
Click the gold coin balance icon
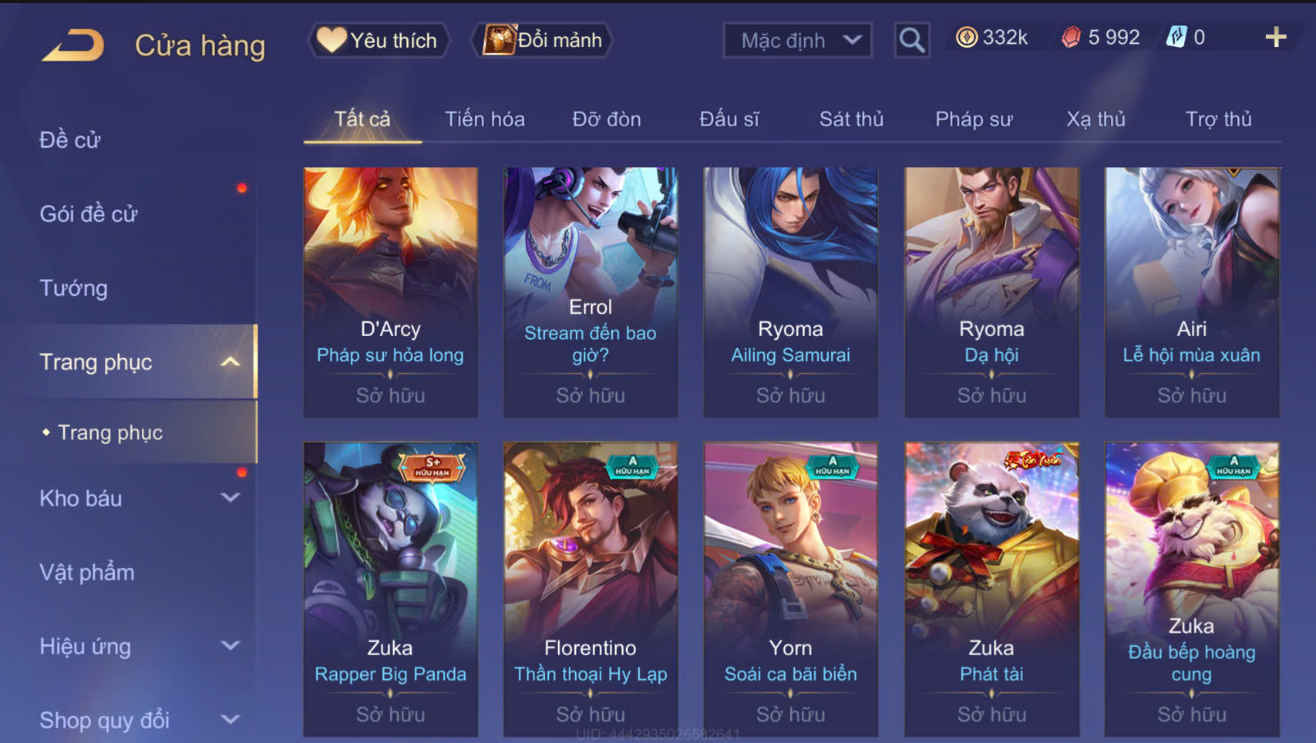tap(966, 38)
